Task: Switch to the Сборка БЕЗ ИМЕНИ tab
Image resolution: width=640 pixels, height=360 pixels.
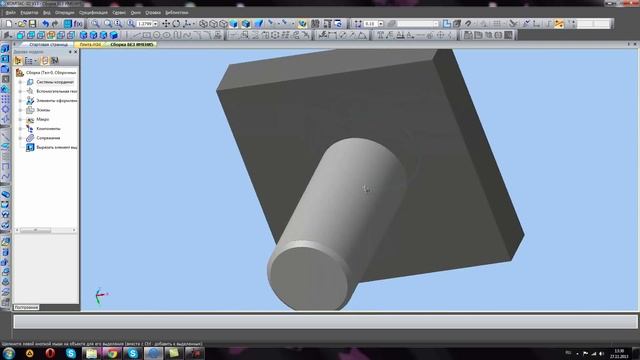Action: point(131,44)
